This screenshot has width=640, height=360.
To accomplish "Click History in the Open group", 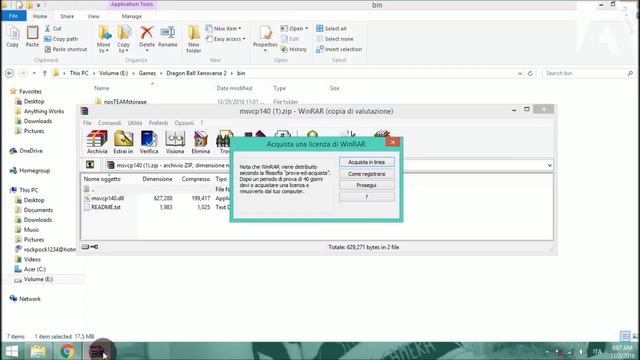I will [294, 49].
